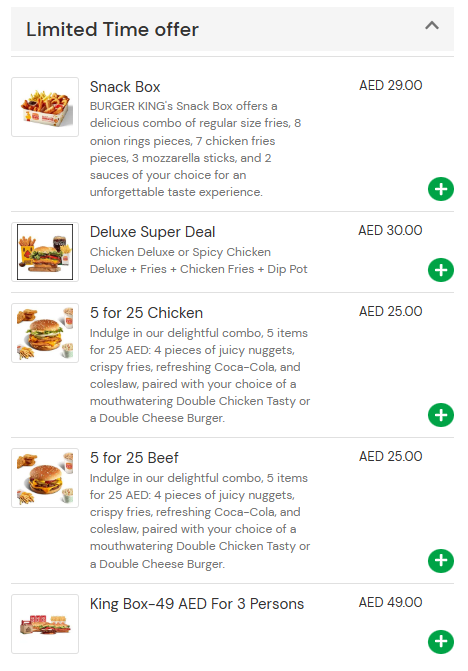Screen dimensions: 468x671
Task: Open the Deluxe Super Deal product image
Action: 45,252
